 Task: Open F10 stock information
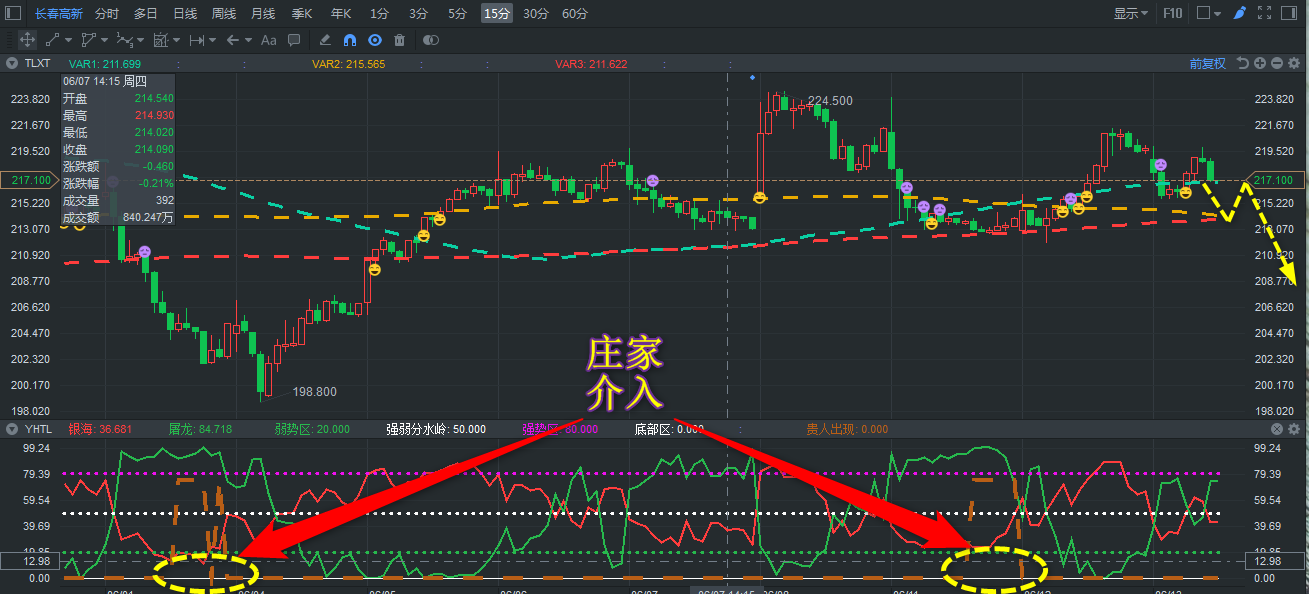coord(1172,12)
